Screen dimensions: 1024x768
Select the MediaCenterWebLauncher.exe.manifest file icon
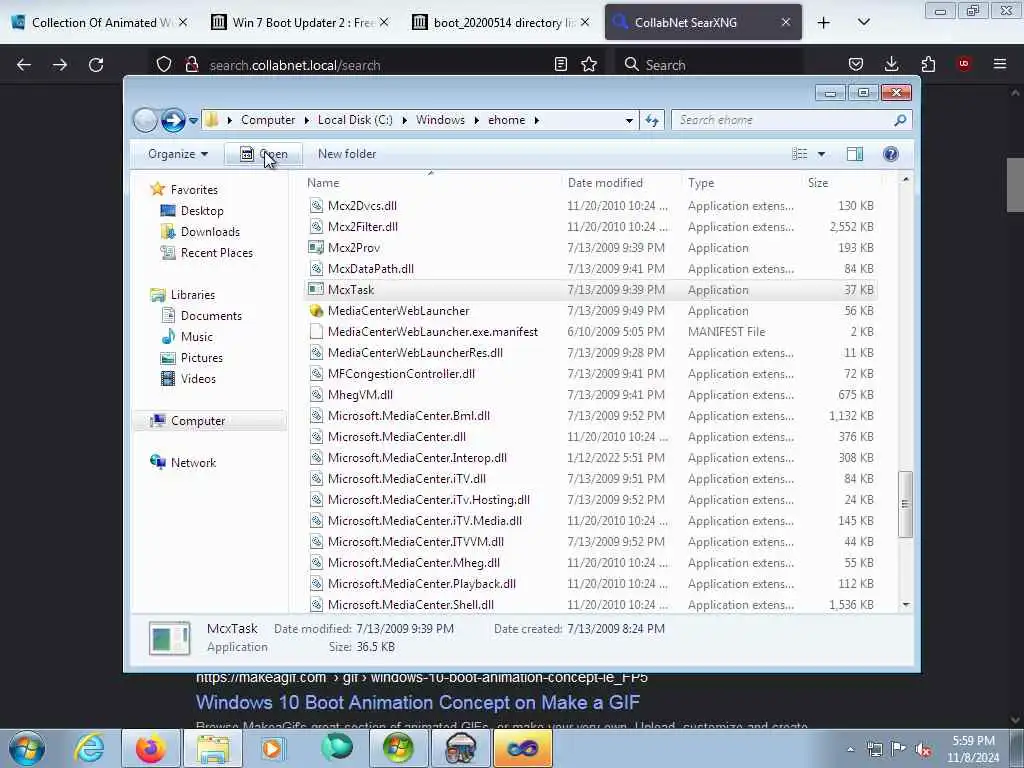316,332
